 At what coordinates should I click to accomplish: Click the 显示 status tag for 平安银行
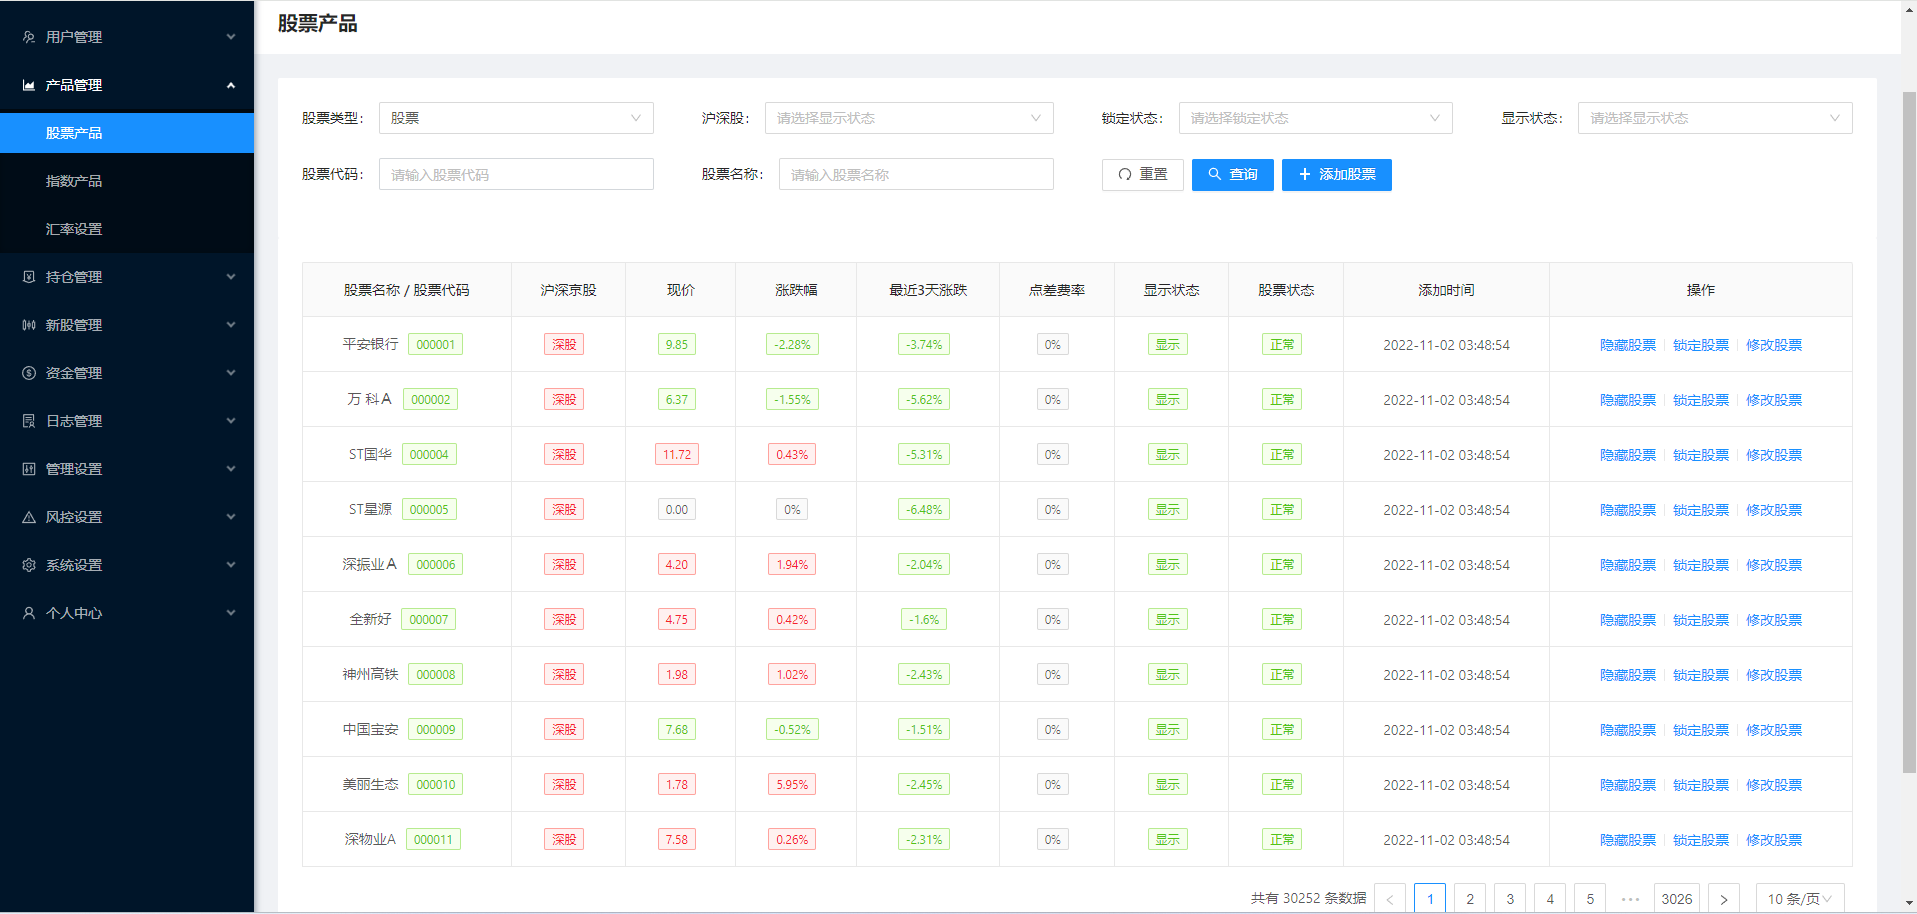1168,345
